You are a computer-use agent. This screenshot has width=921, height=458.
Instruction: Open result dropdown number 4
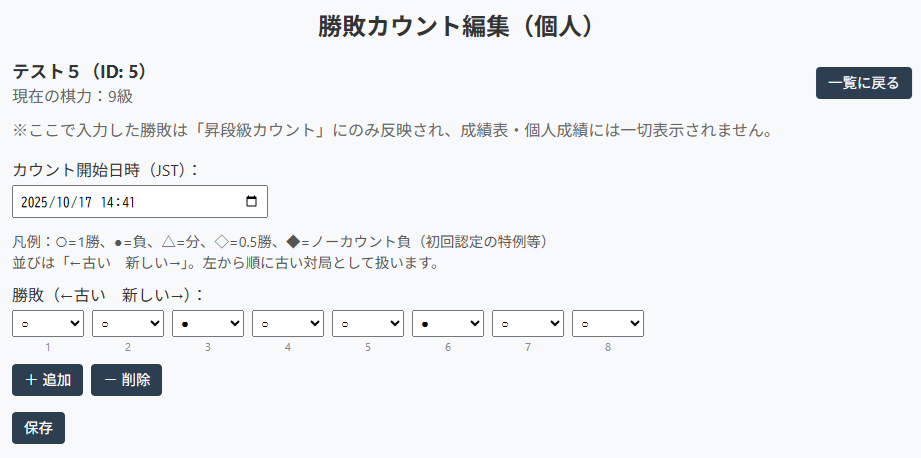pyautogui.click(x=288, y=324)
